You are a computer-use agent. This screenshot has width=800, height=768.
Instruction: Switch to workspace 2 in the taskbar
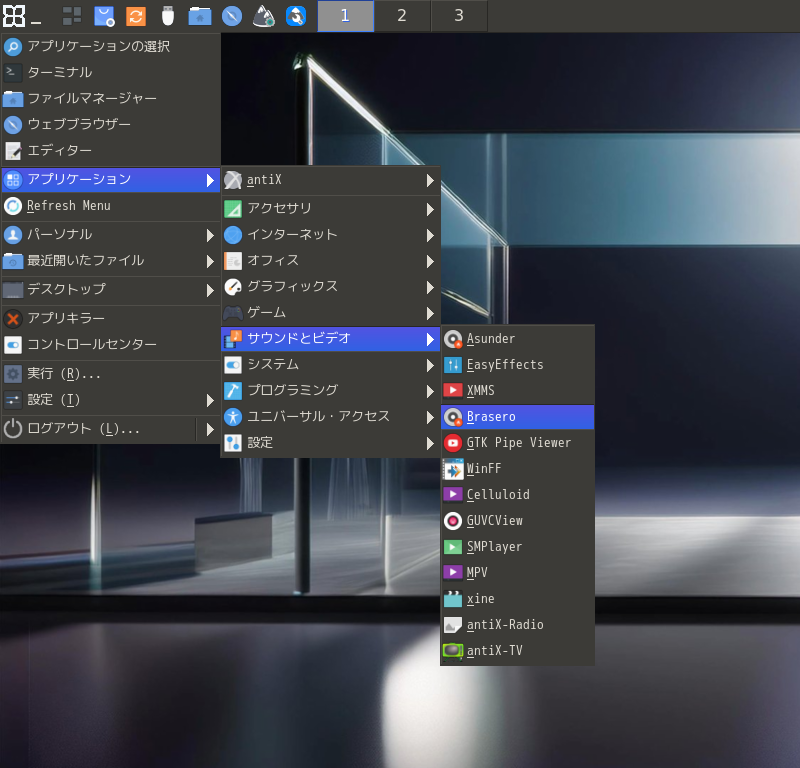401,16
